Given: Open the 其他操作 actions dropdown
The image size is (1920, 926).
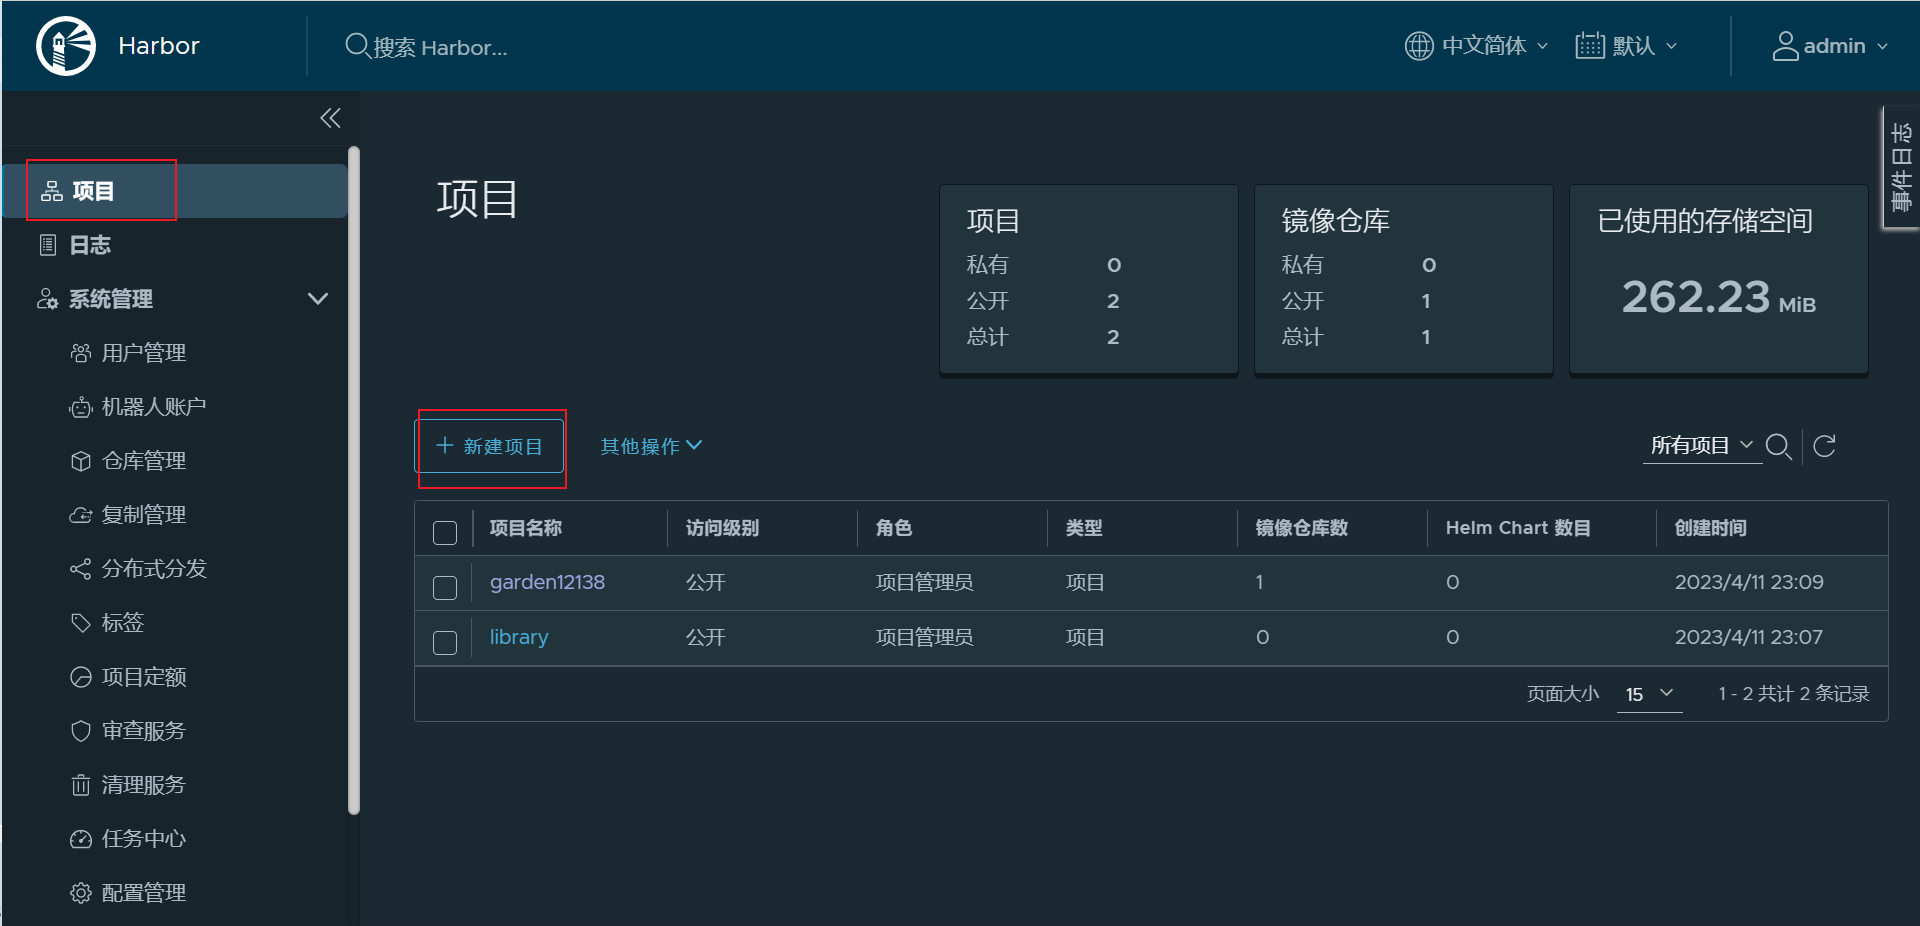Looking at the screenshot, I should pyautogui.click(x=651, y=446).
